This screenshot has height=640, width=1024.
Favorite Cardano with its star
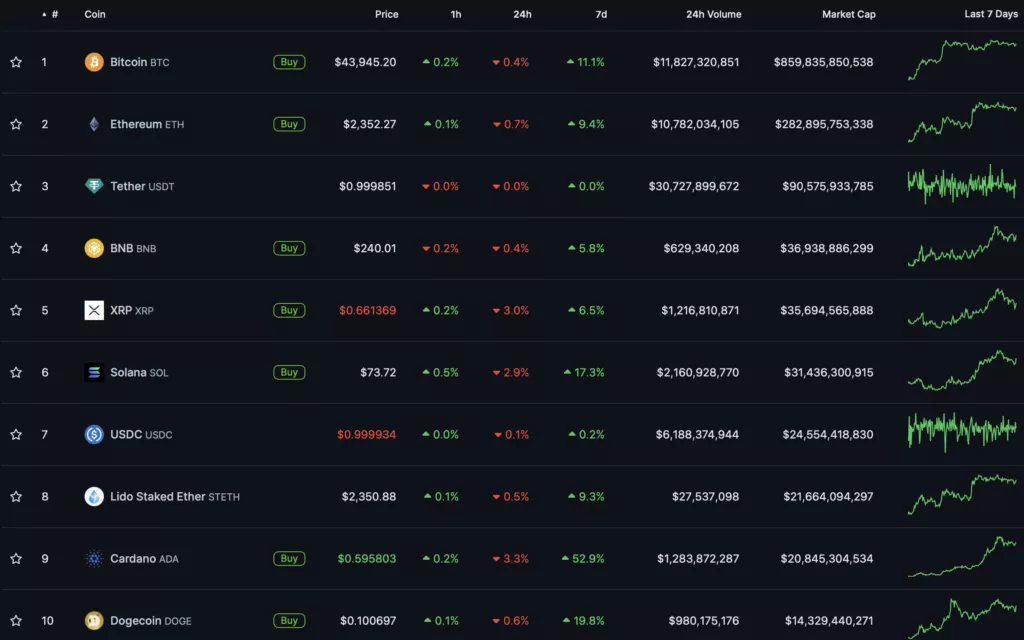[16, 558]
